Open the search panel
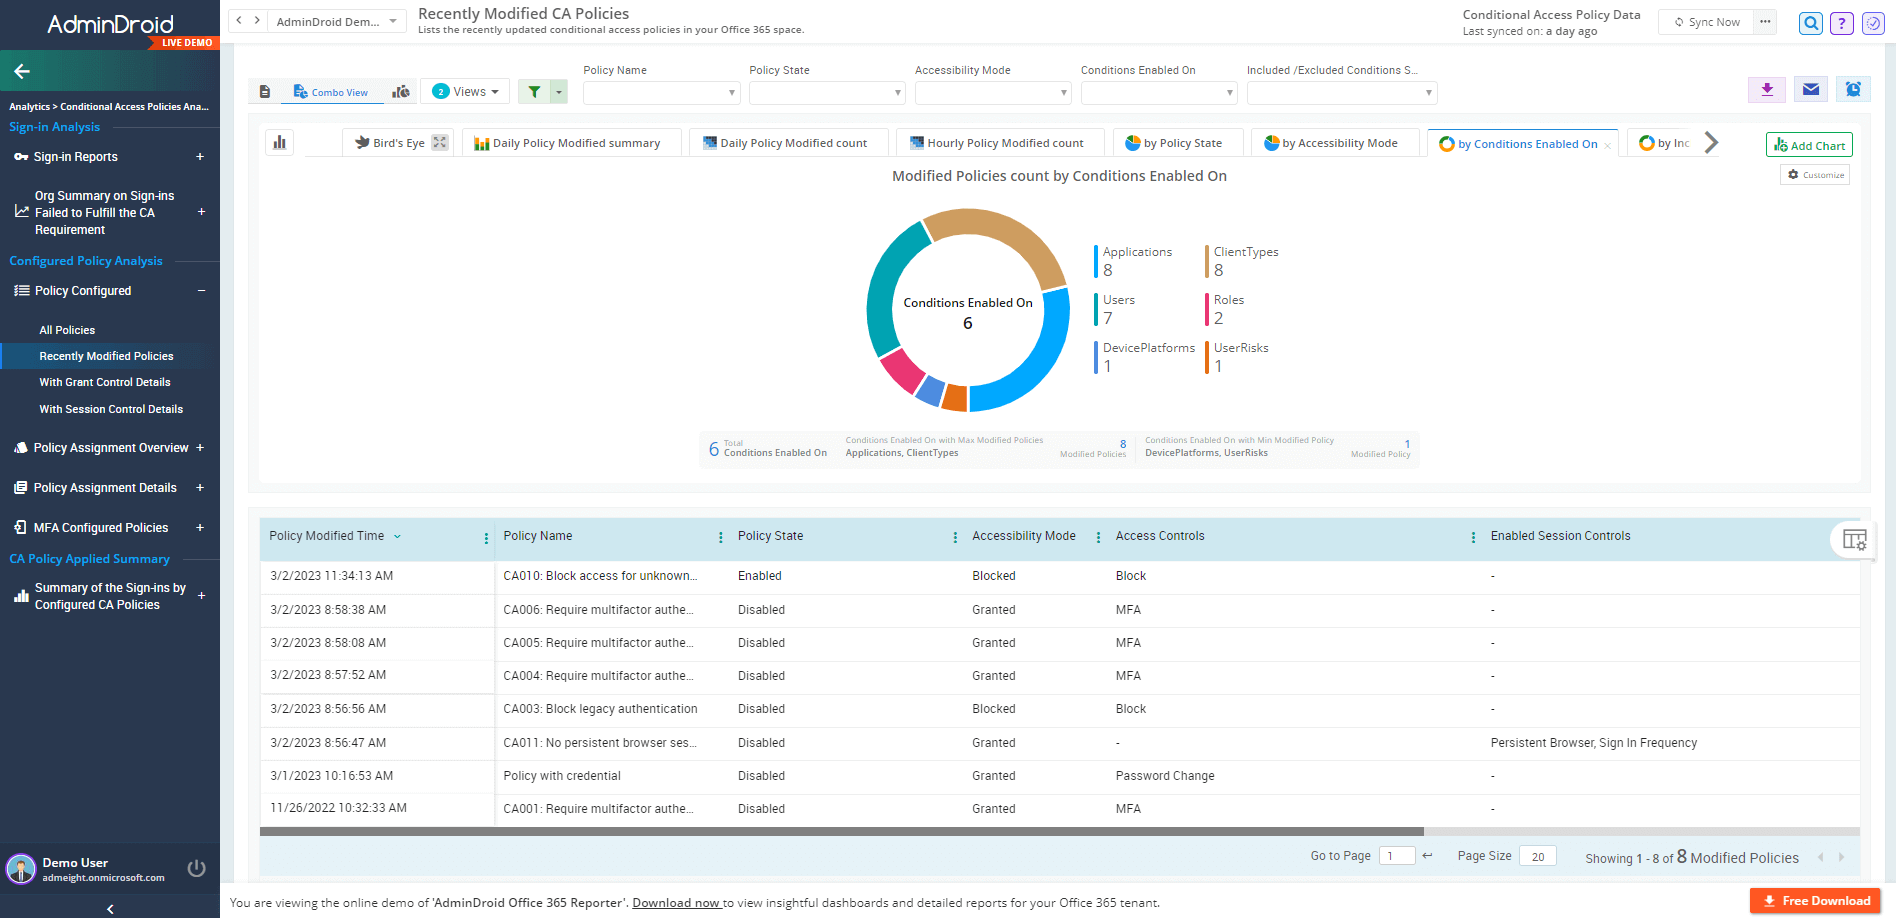Viewport: 1896px width, 918px height. pos(1810,23)
